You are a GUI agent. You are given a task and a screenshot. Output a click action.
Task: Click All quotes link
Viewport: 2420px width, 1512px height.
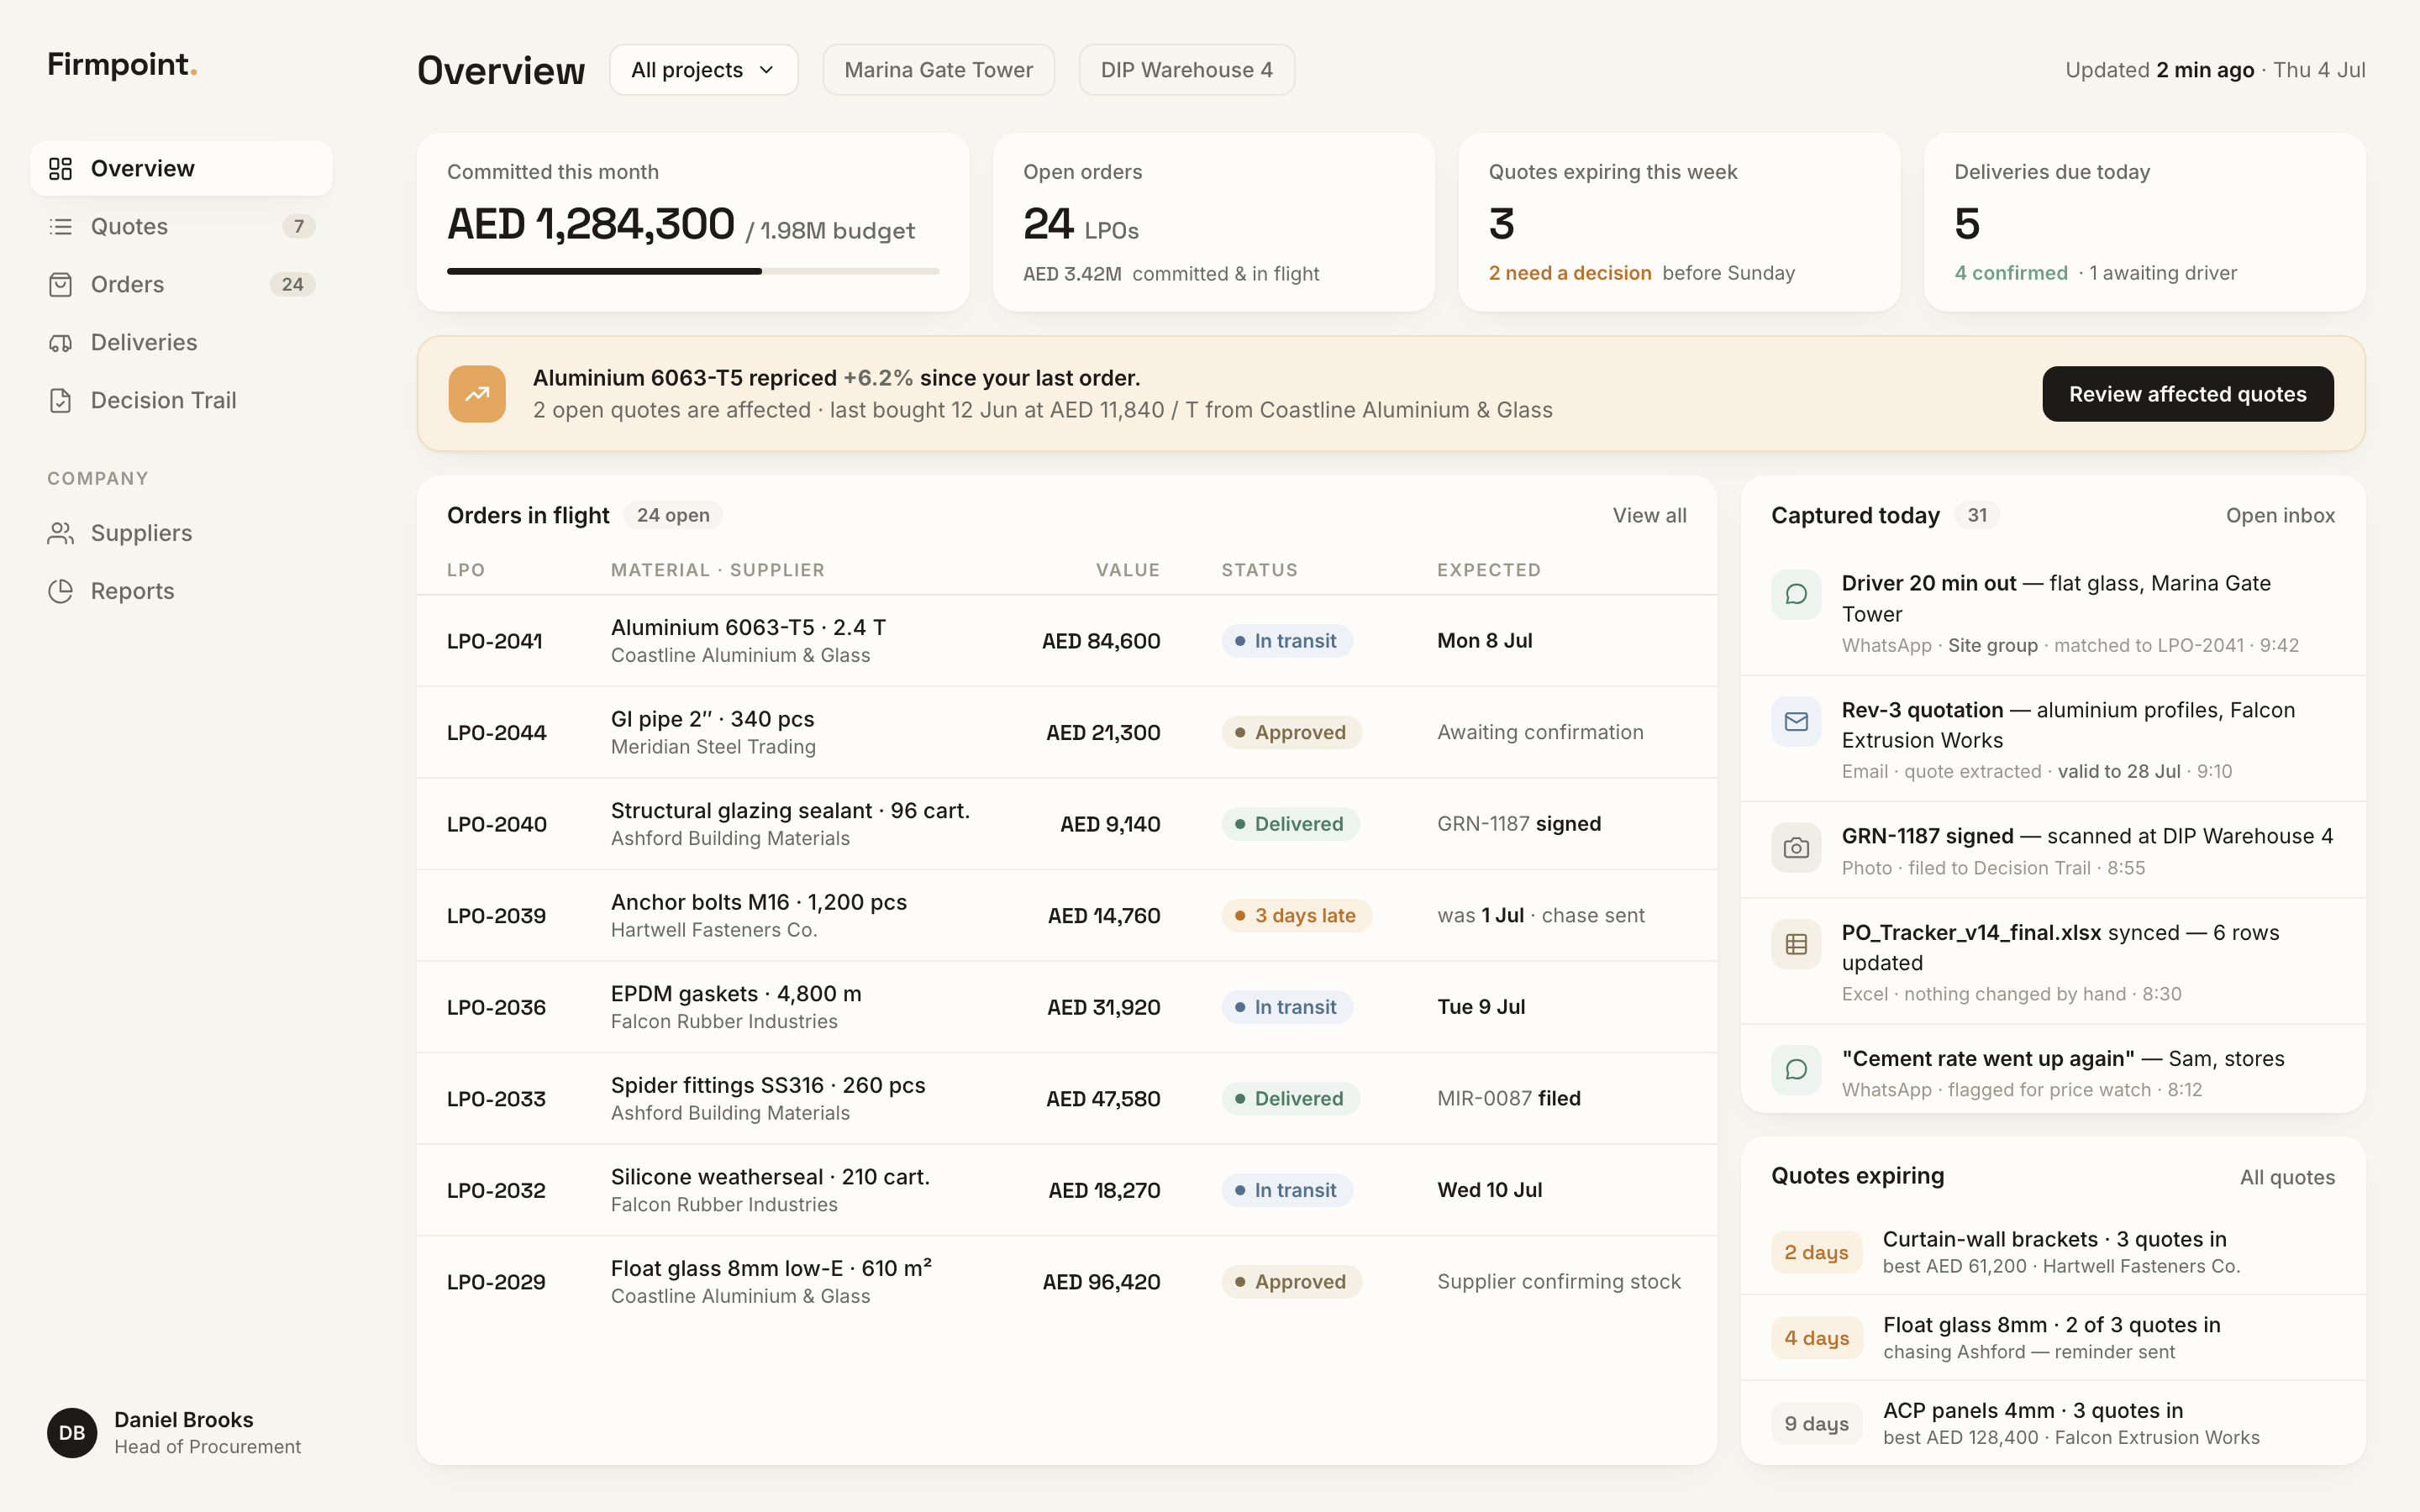tap(2287, 1177)
